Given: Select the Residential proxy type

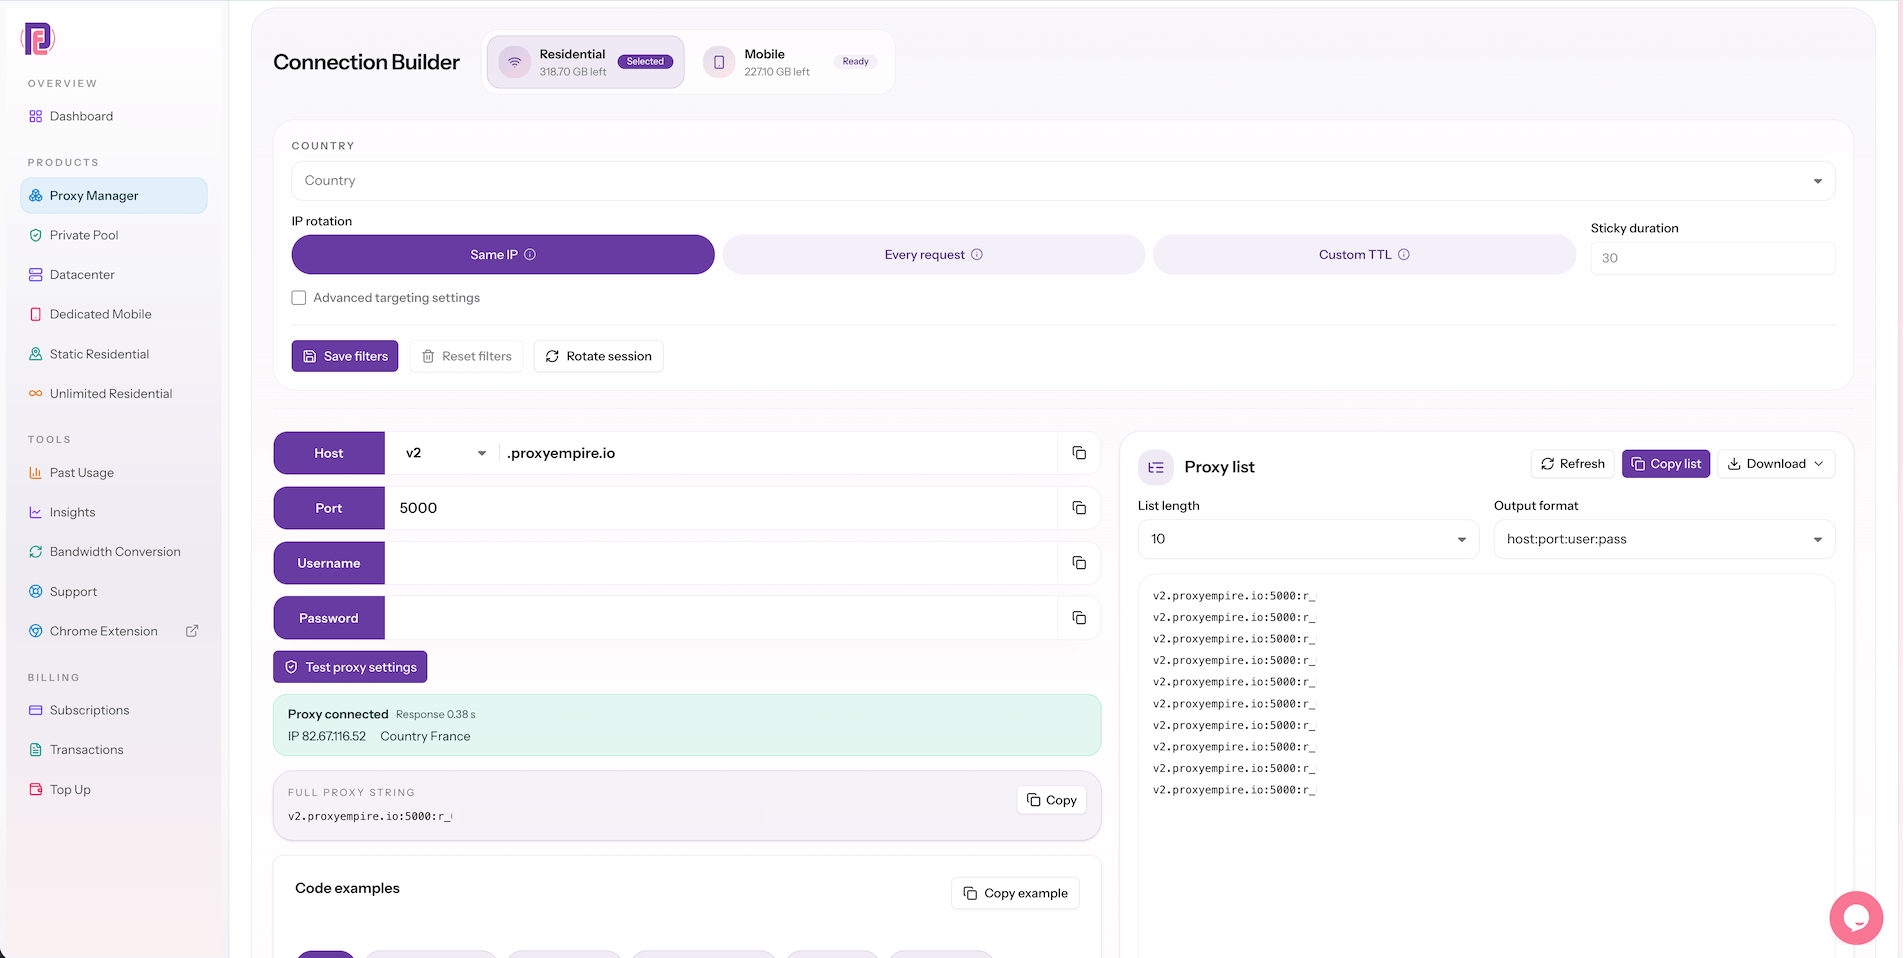Looking at the screenshot, I should [586, 62].
